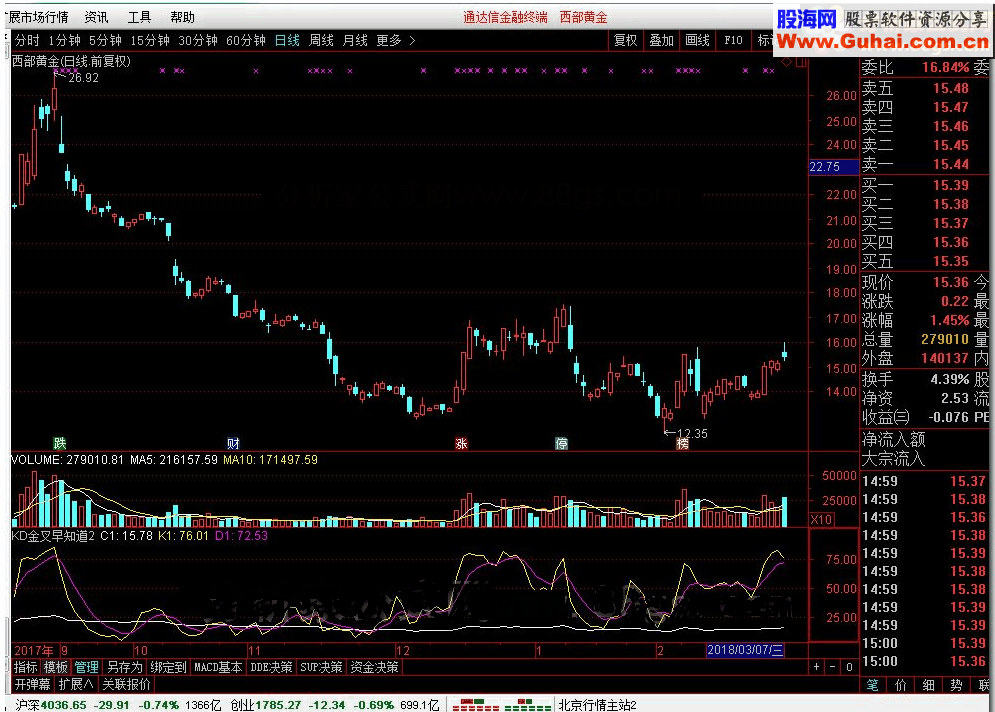The height and width of the screenshot is (712, 995).
Task: Click the 净流入额 label
Action: click(893, 439)
